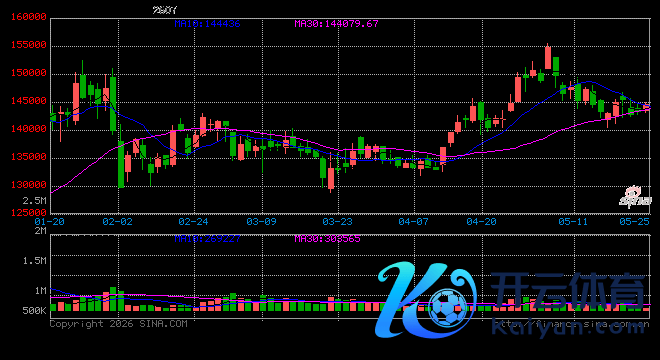Screen dimensions: 660x360
Task: Click the 150000 price axis label
Action: click(28, 73)
